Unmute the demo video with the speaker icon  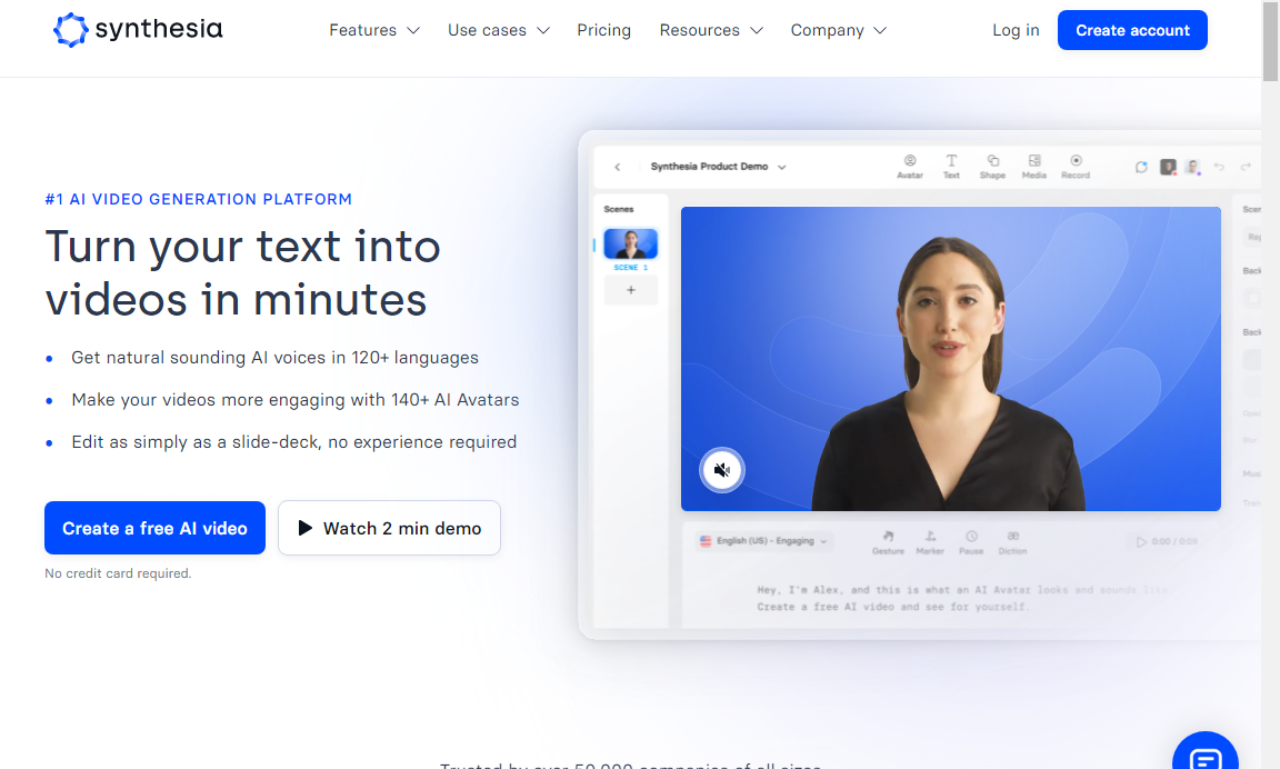(722, 470)
